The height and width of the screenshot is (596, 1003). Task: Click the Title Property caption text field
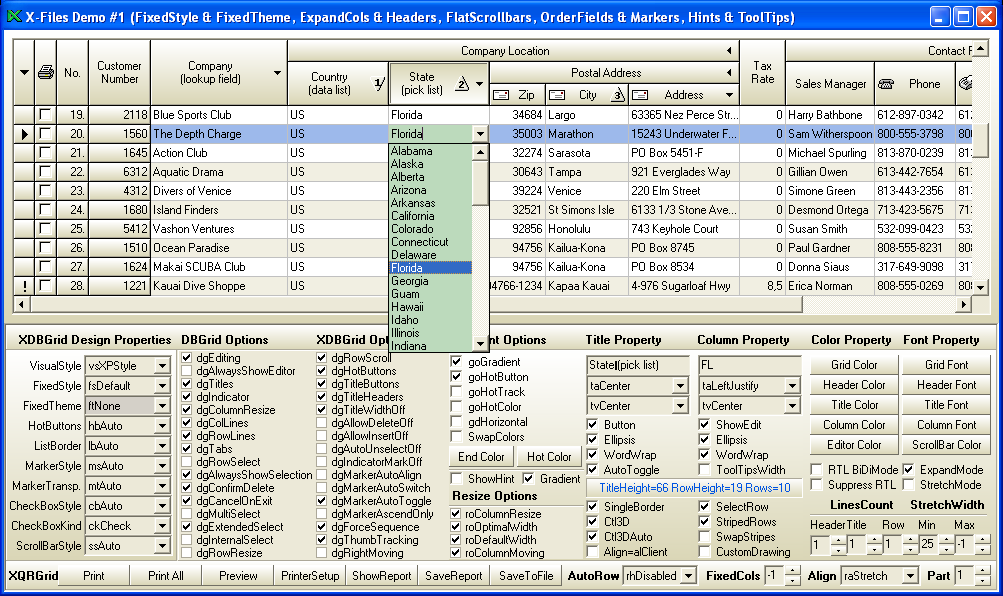coord(637,365)
